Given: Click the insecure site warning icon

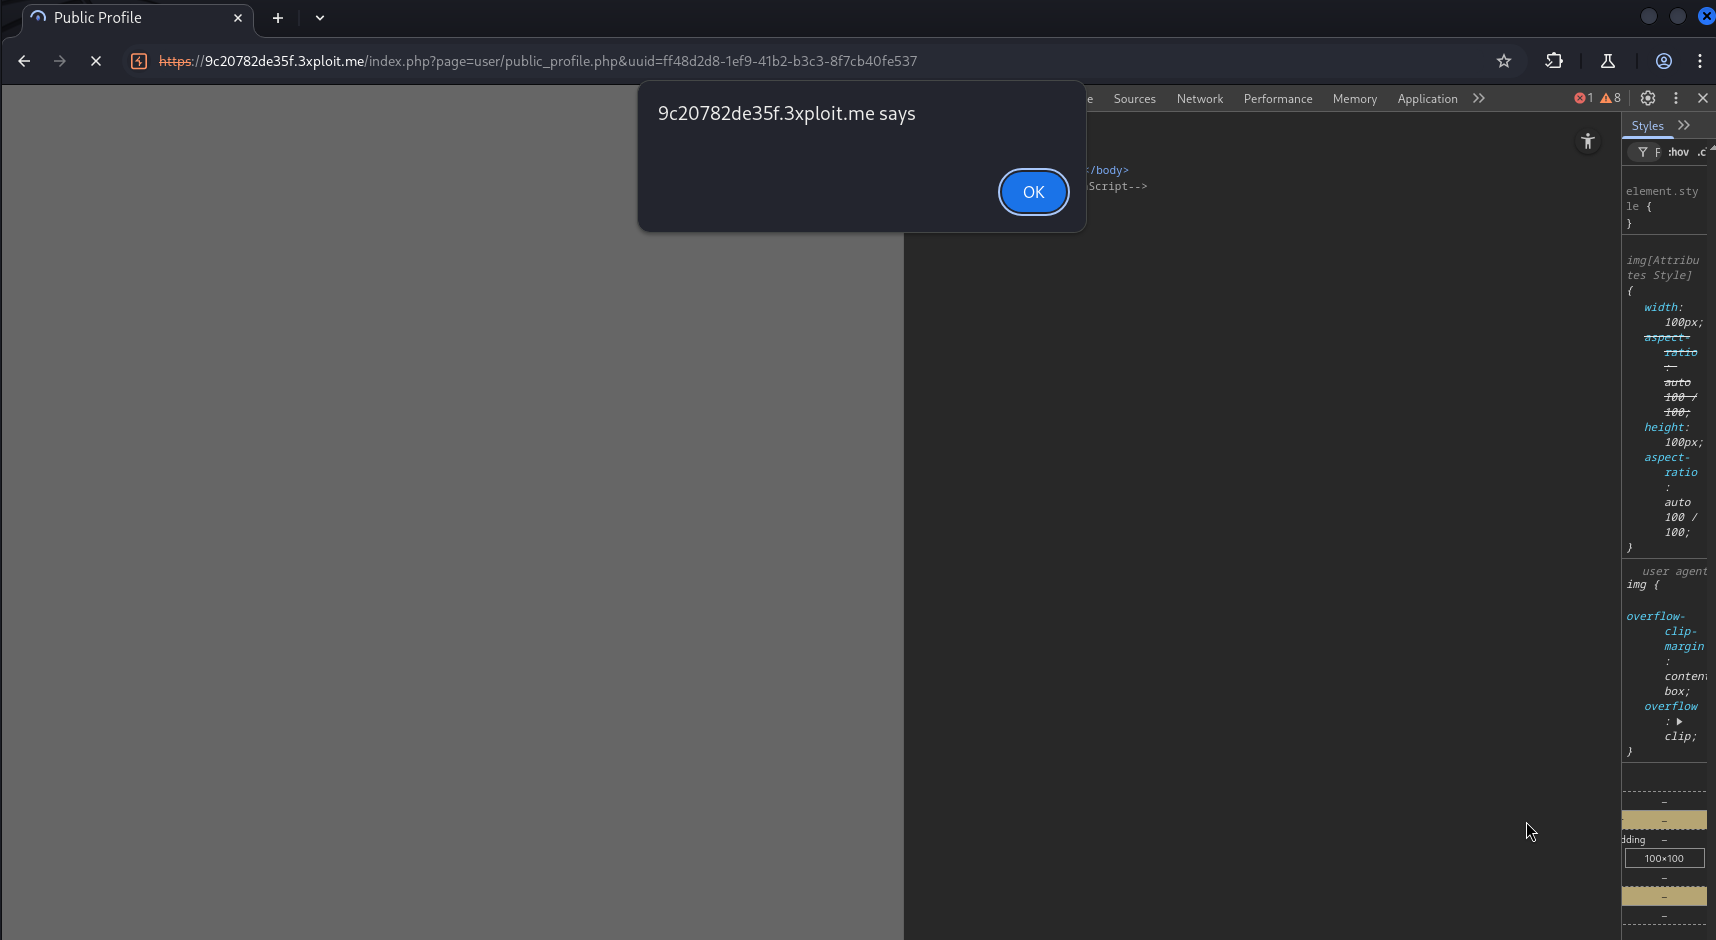Looking at the screenshot, I should coord(139,61).
